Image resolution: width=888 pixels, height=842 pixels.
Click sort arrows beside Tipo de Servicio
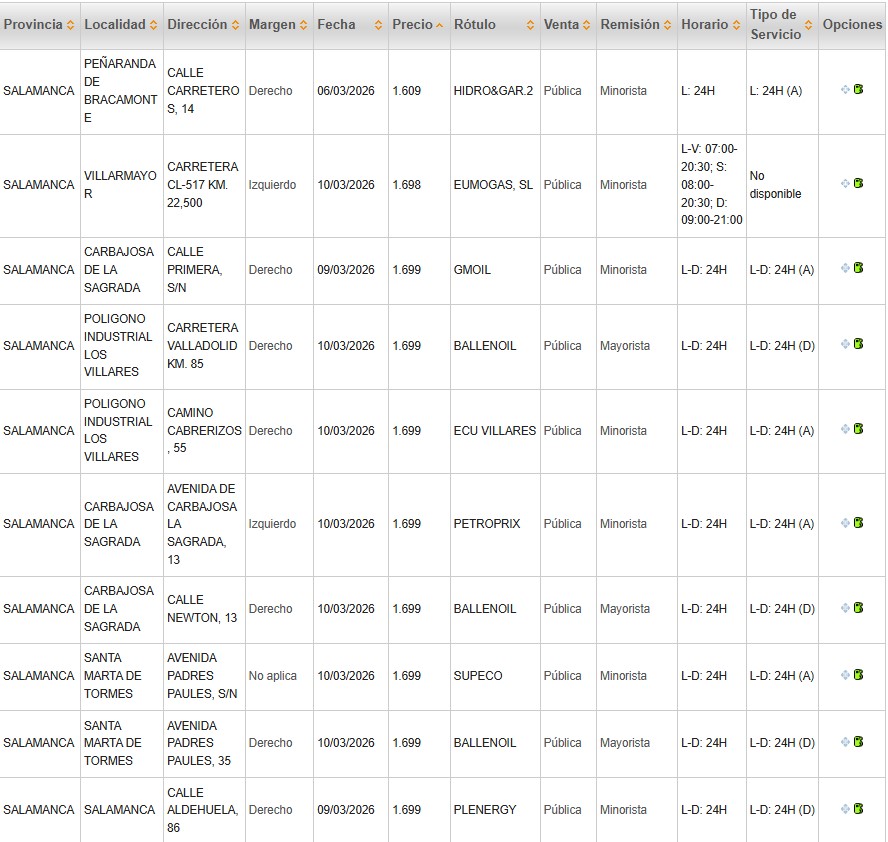(x=808, y=25)
